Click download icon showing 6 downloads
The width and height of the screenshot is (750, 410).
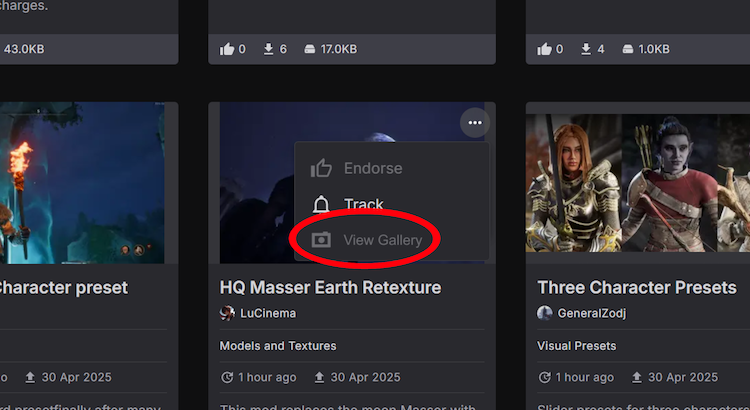[x=268, y=49]
